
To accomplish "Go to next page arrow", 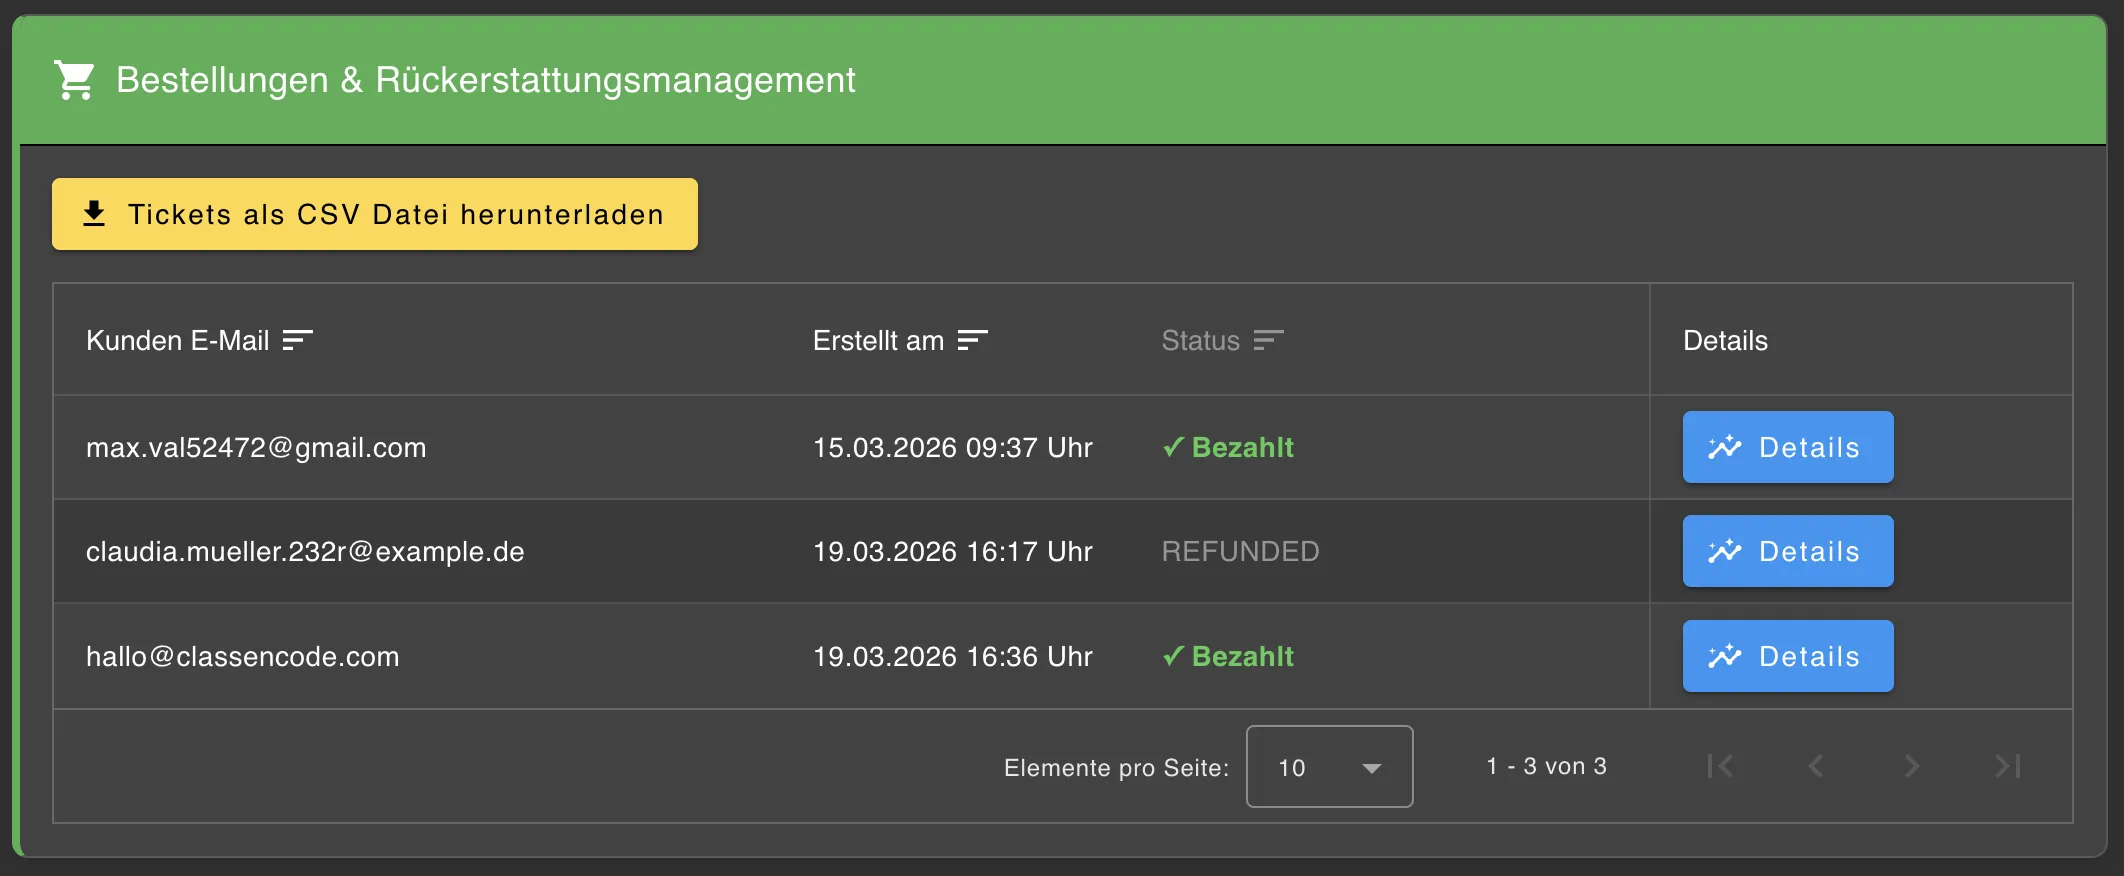I will tap(1911, 766).
